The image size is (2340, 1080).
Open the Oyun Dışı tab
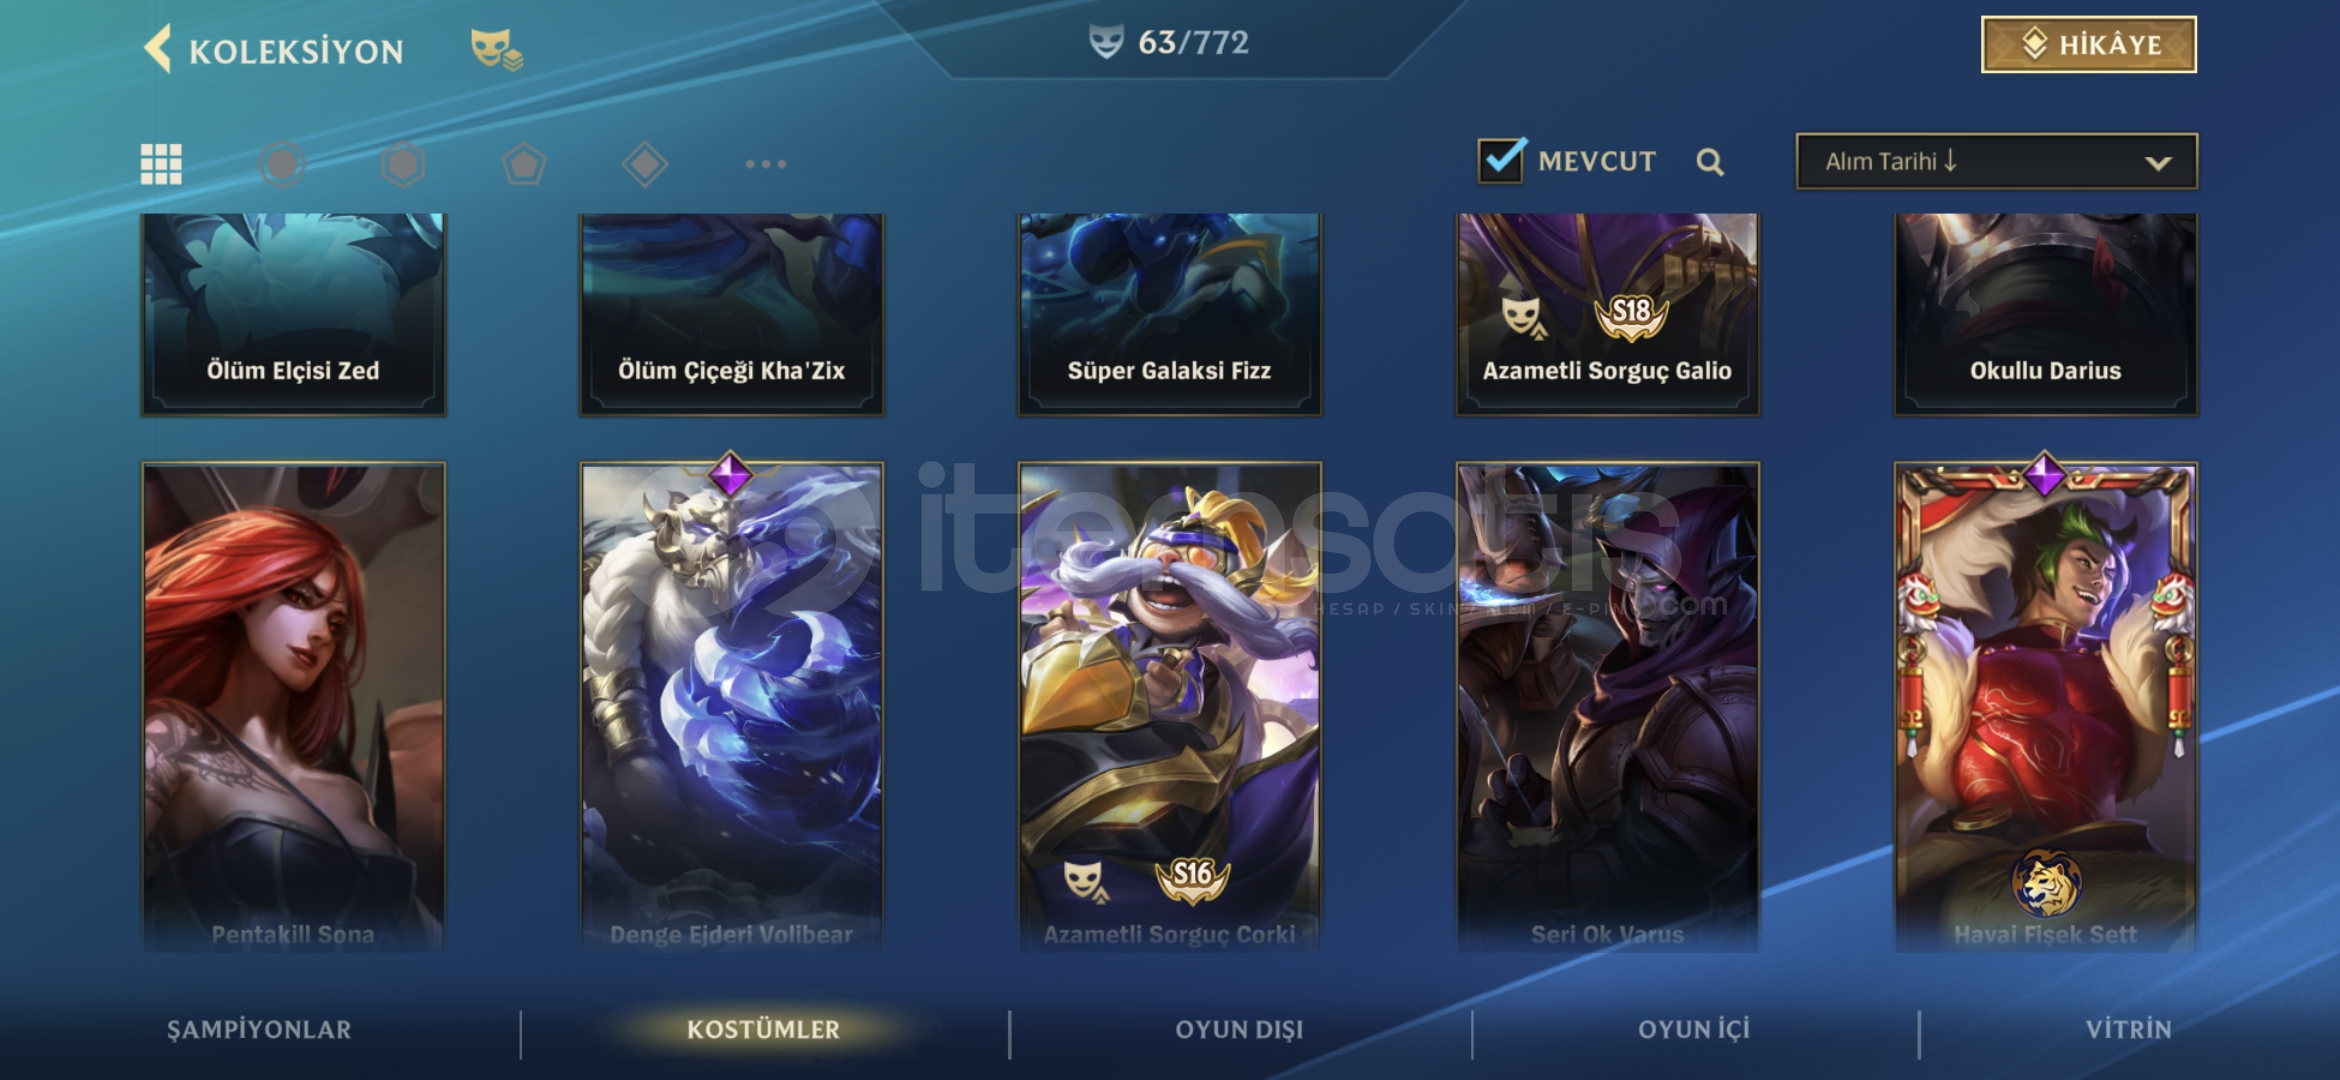[1239, 1030]
